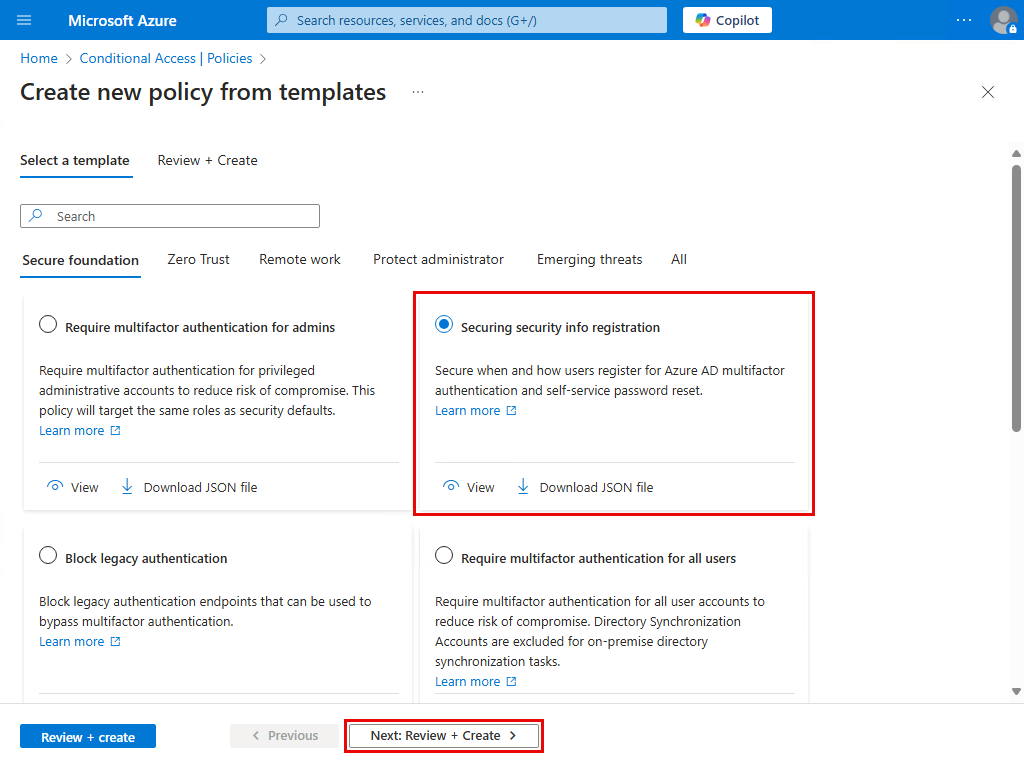Click the eye icon in MFA admins card
The width and height of the screenshot is (1024, 768).
click(x=55, y=486)
